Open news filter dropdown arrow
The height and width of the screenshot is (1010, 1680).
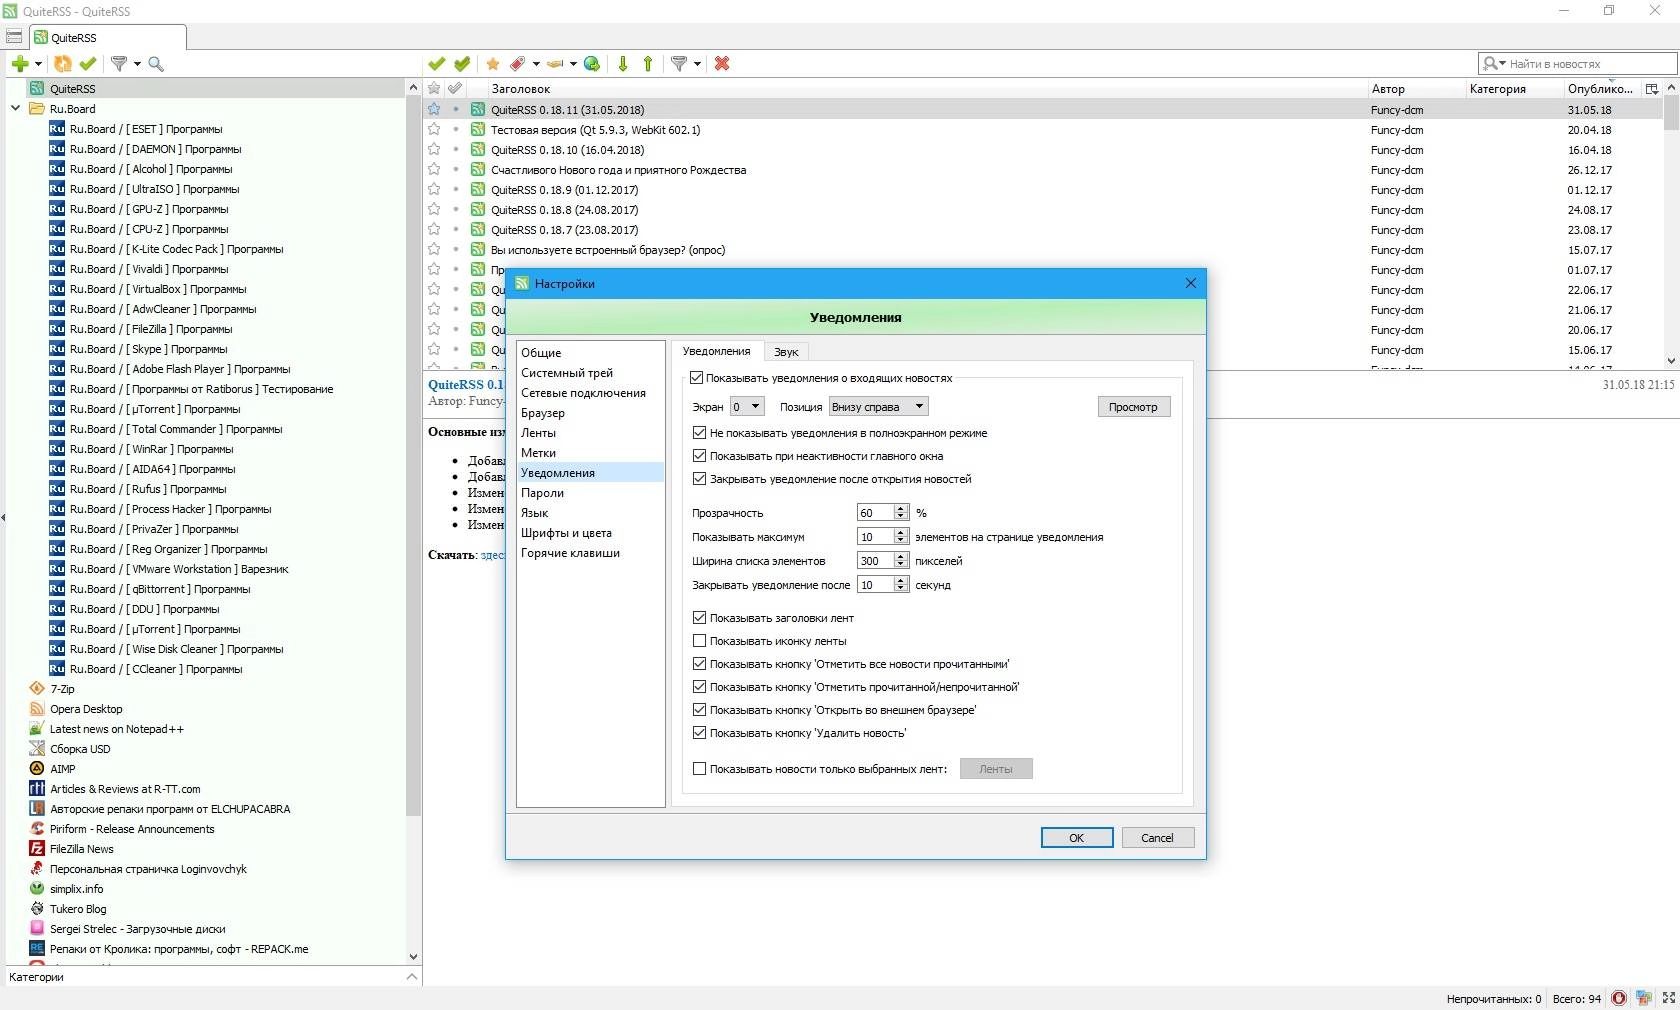coord(697,64)
